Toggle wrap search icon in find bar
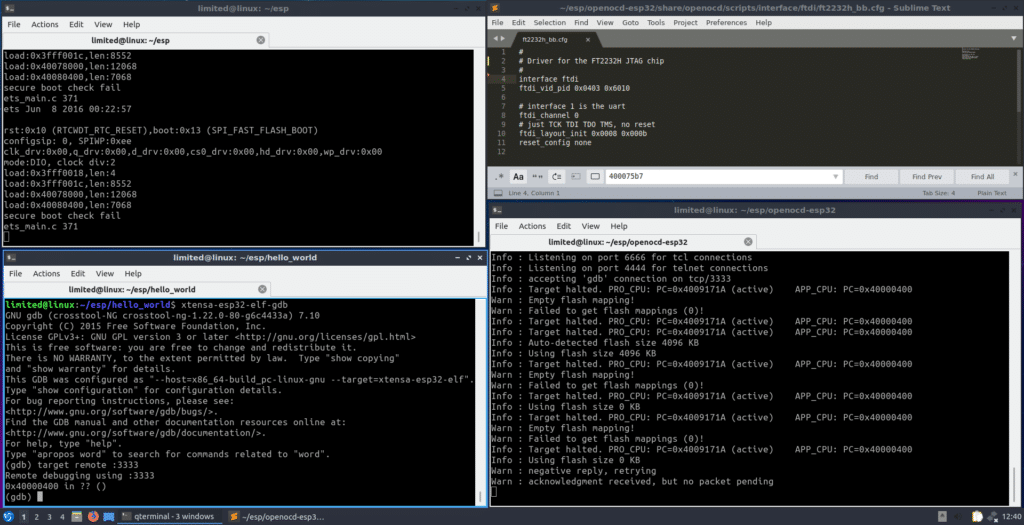1024x525 pixels. pyautogui.click(x=557, y=177)
